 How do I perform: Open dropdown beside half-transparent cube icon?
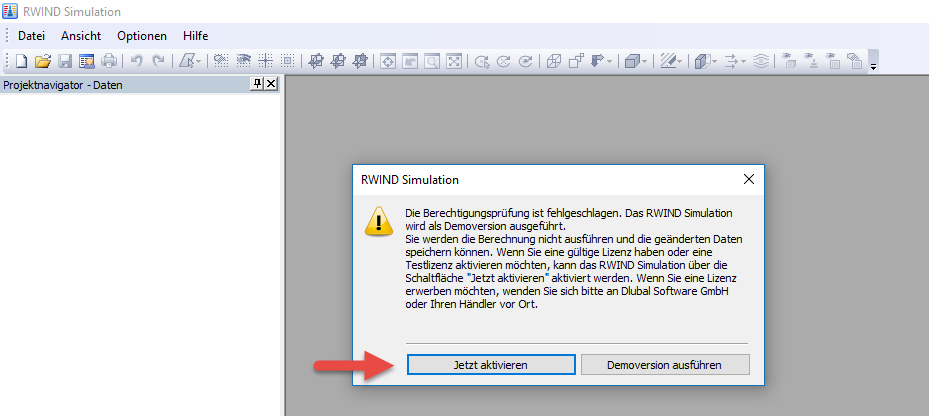[x=715, y=61]
